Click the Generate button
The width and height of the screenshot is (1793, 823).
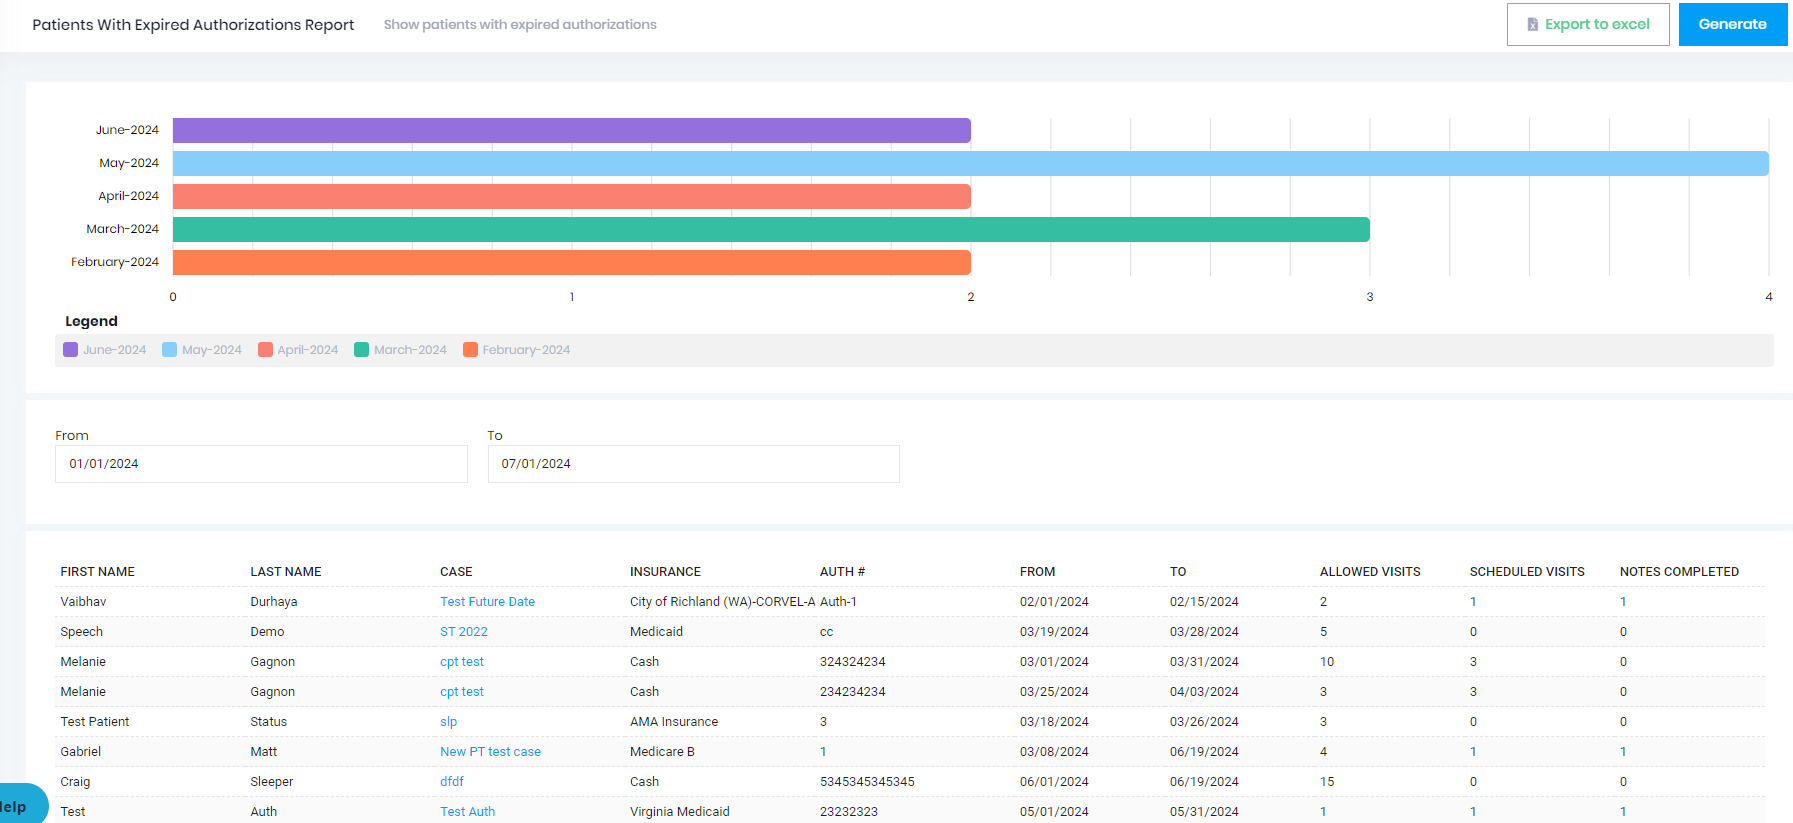click(1732, 24)
